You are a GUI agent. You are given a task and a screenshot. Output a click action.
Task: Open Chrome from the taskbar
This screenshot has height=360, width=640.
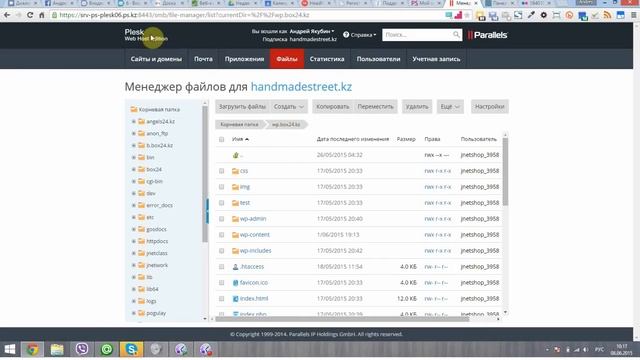(x=33, y=349)
